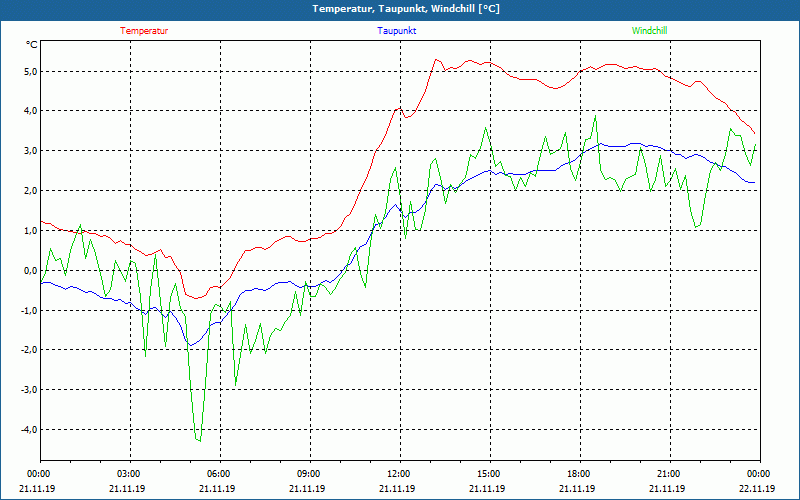Click the 0,0 y-axis value
Viewport: 800px width, 500px height.
30,270
